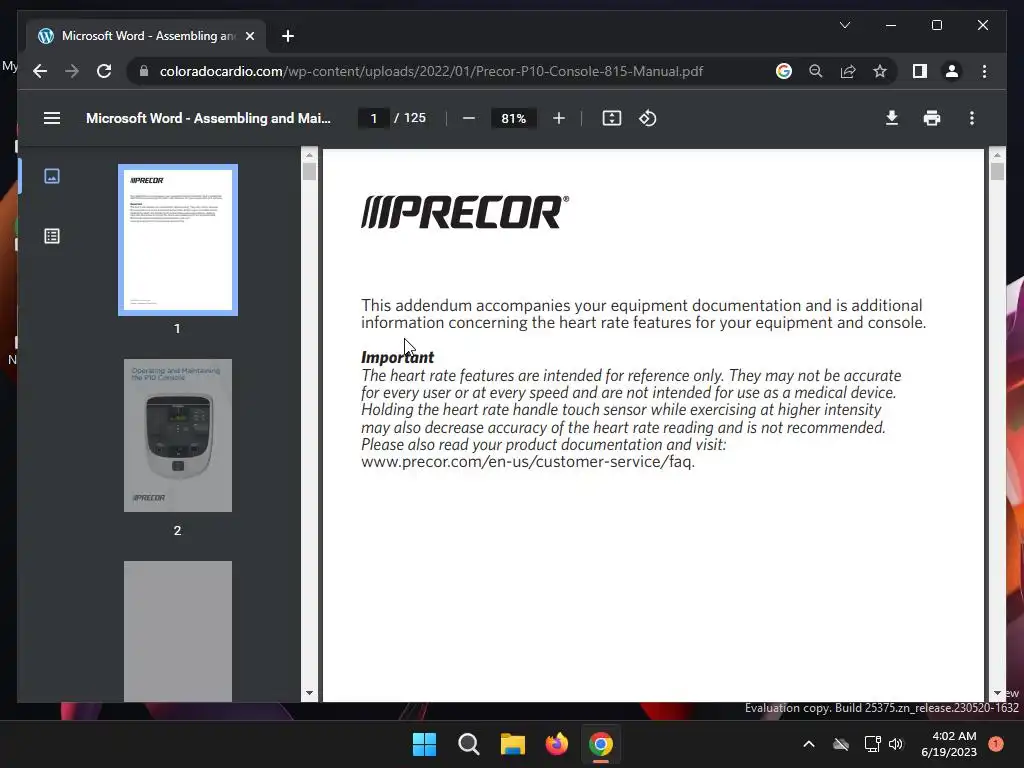Close the Microsoft Word - Assembling tab

pyautogui.click(x=249, y=36)
